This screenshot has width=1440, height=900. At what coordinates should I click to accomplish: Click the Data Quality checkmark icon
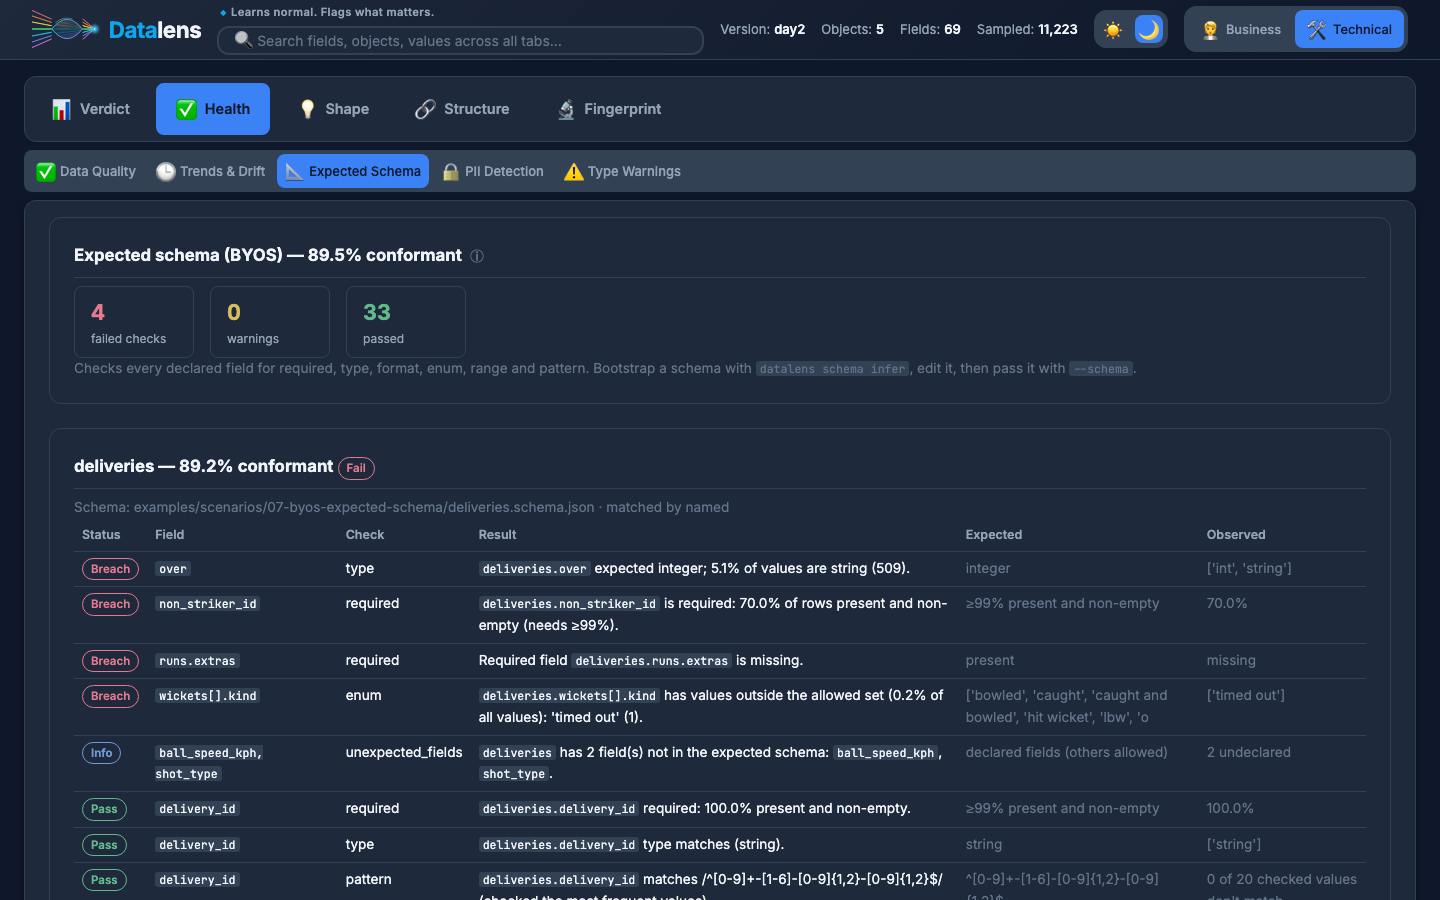46,172
